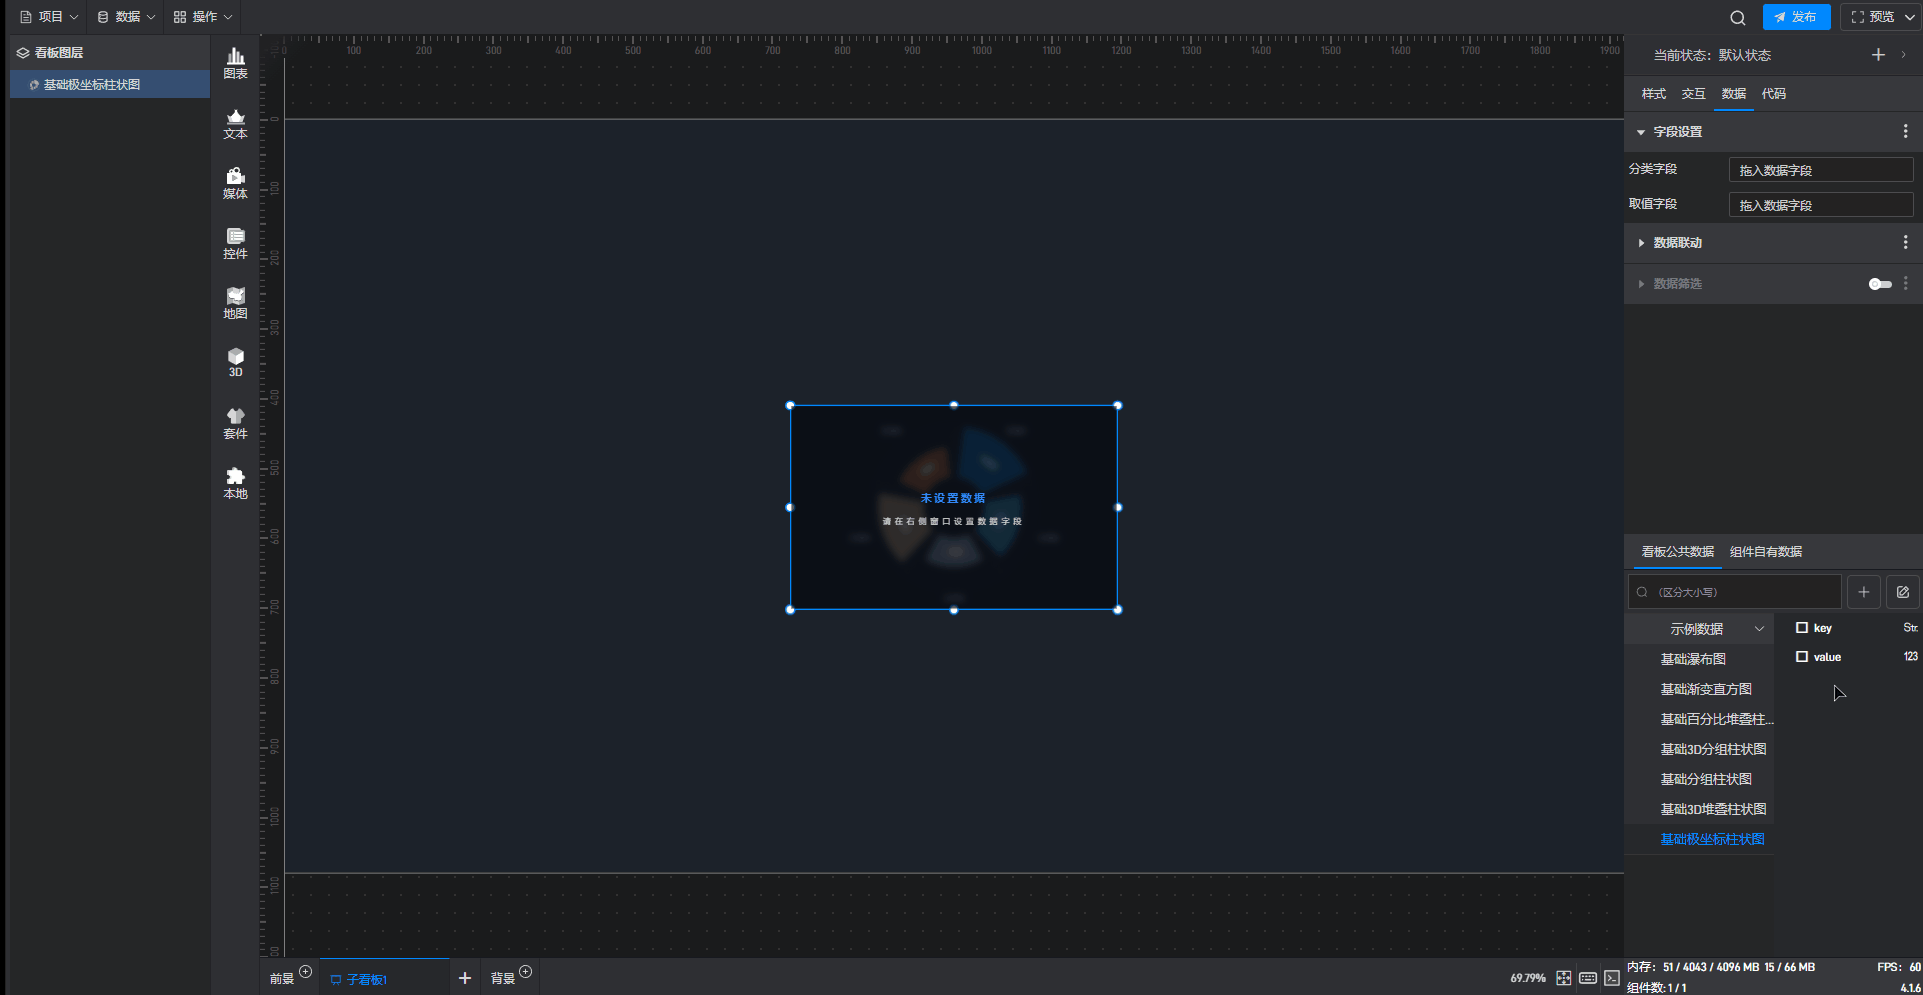Open the 套件 kit component icon
Image resolution: width=1923 pixels, height=995 pixels.
click(235, 423)
